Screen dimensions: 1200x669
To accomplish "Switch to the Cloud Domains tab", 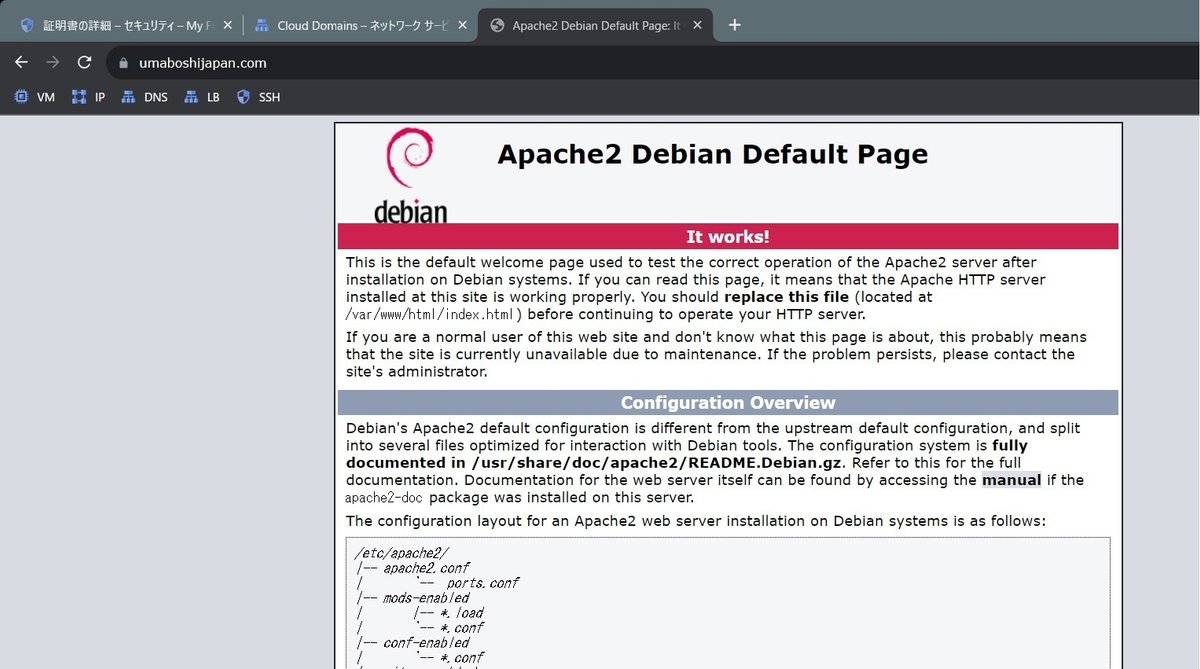I will [360, 26].
